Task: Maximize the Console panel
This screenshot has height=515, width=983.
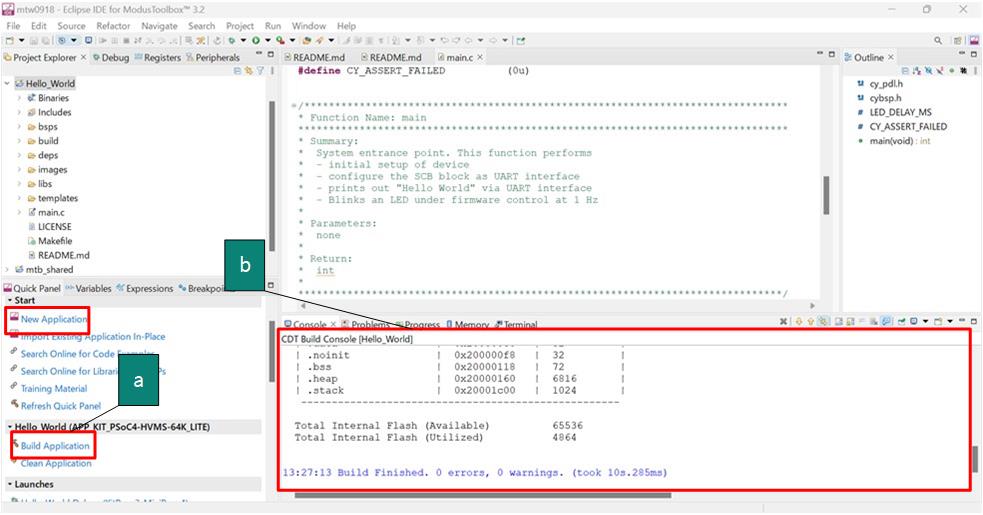Action: 974,322
